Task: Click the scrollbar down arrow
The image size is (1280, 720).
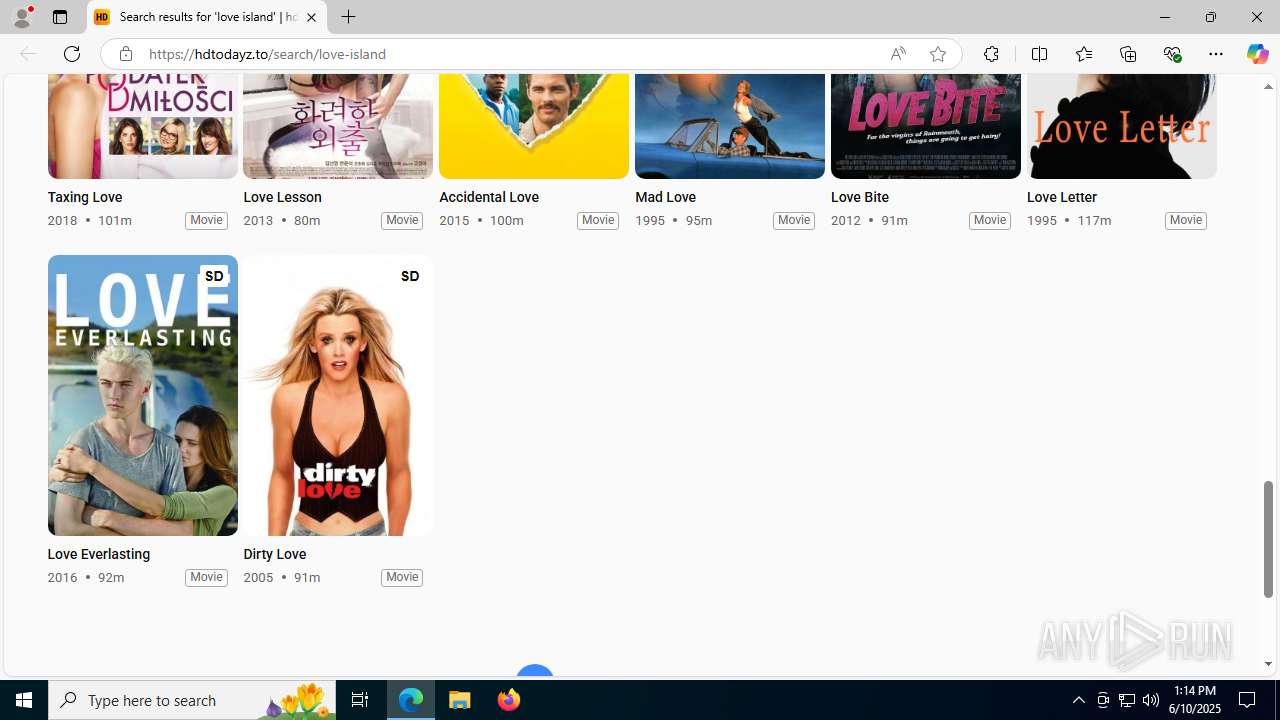Action: pyautogui.click(x=1268, y=664)
